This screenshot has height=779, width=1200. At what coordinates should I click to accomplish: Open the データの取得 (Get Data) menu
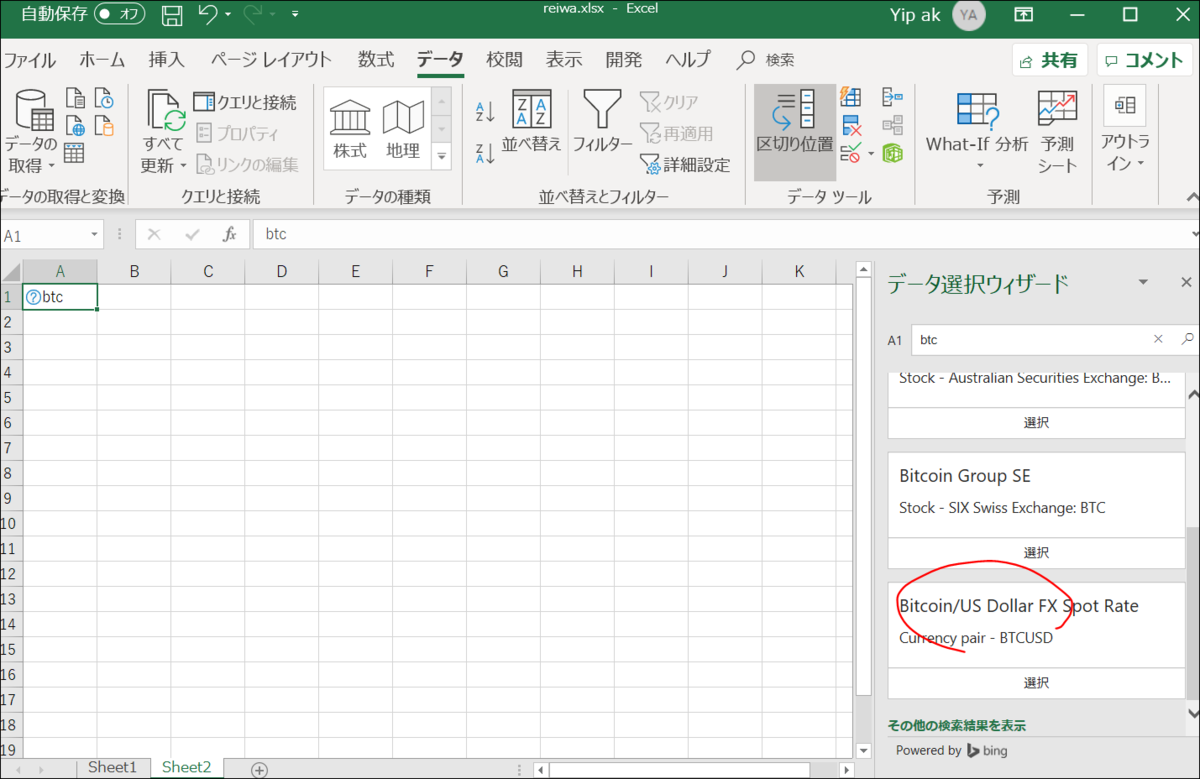pyautogui.click(x=31, y=132)
